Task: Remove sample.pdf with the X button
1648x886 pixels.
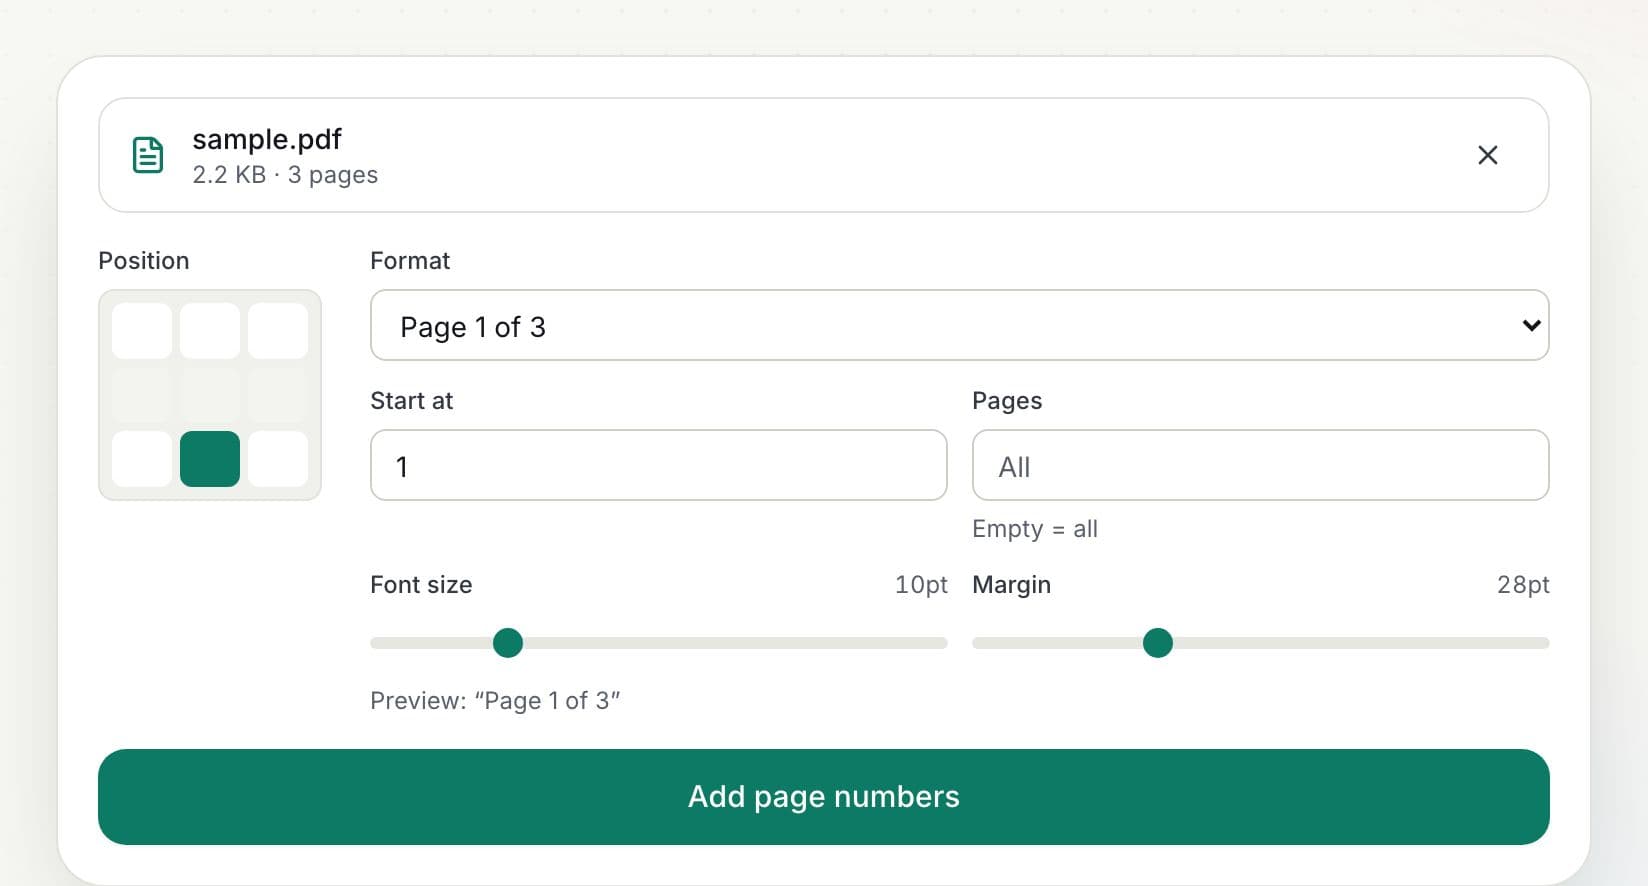Action: pyautogui.click(x=1488, y=155)
